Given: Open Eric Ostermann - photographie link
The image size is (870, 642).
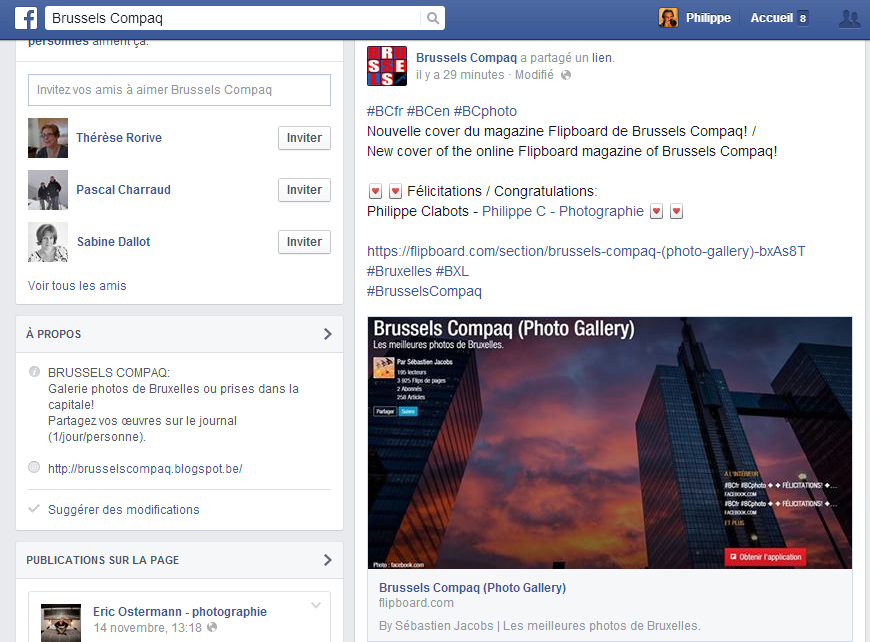Looking at the screenshot, I should point(180,611).
